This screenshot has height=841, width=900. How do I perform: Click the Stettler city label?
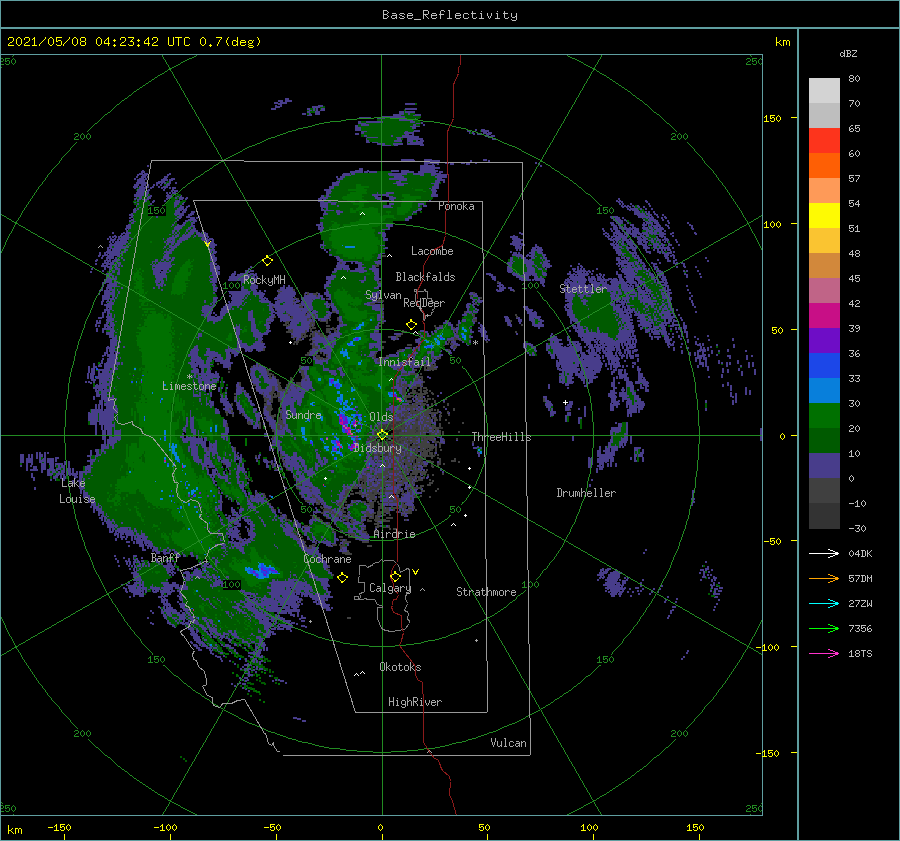(x=583, y=289)
